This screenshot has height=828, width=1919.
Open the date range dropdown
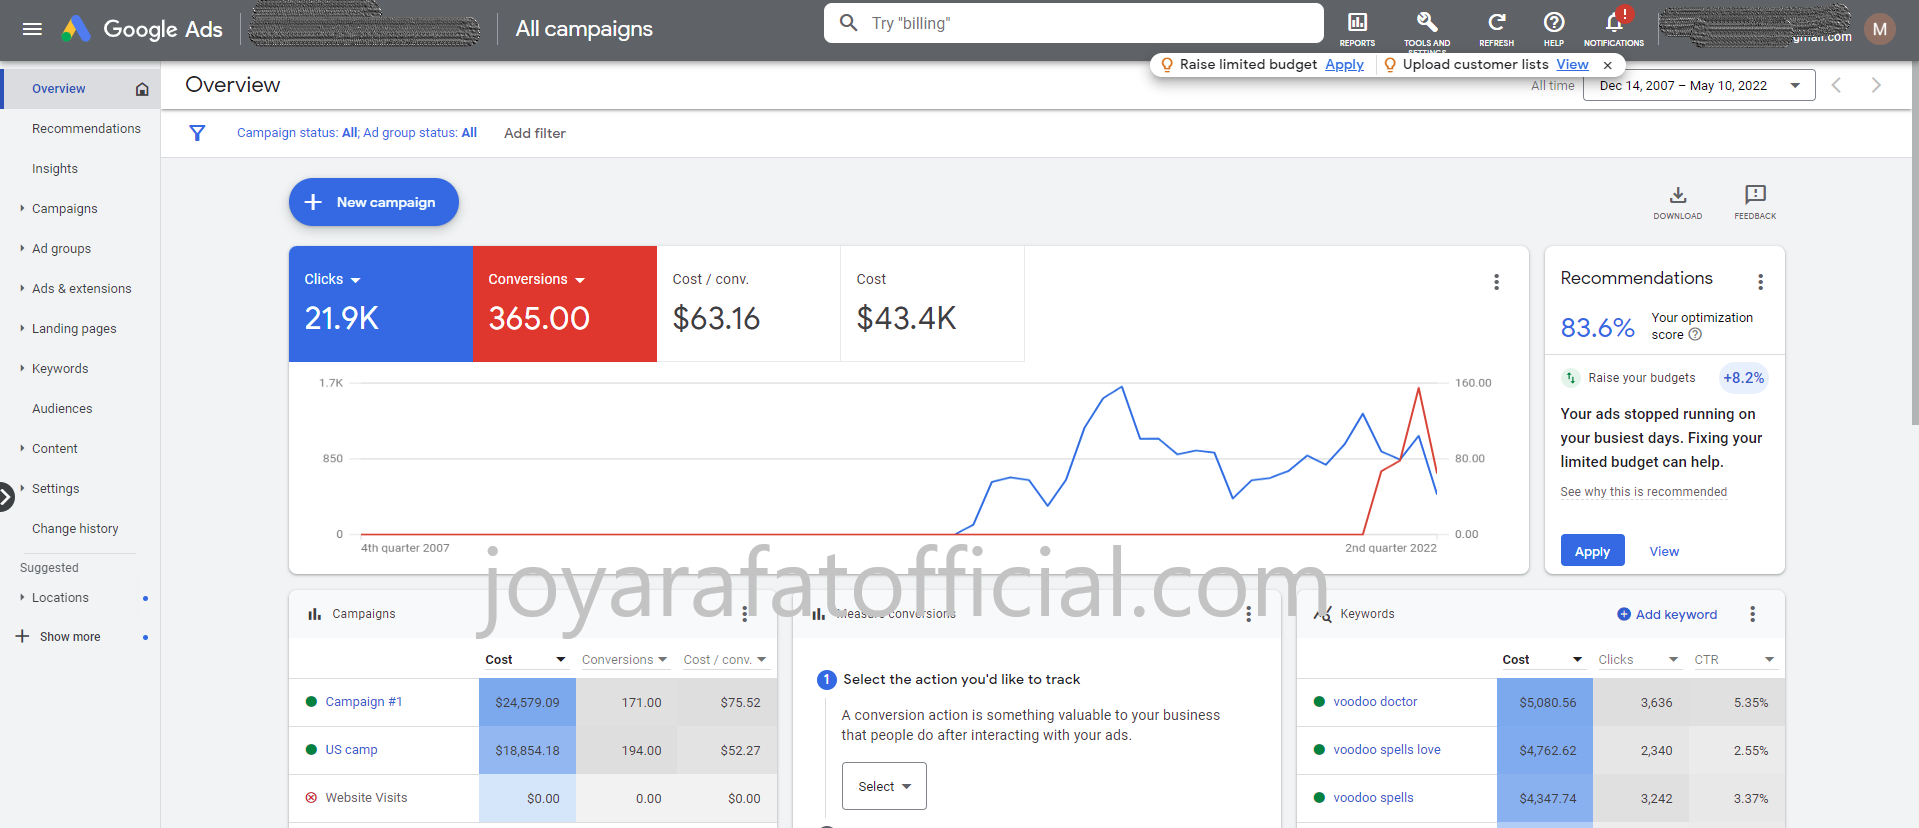pyautogui.click(x=1699, y=86)
